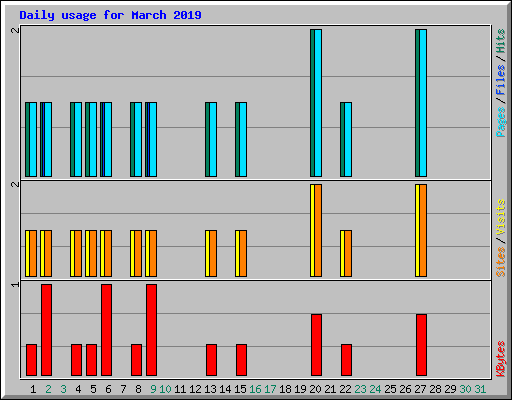
Task: Click the 'Hits' legend label
Action: 501,41
